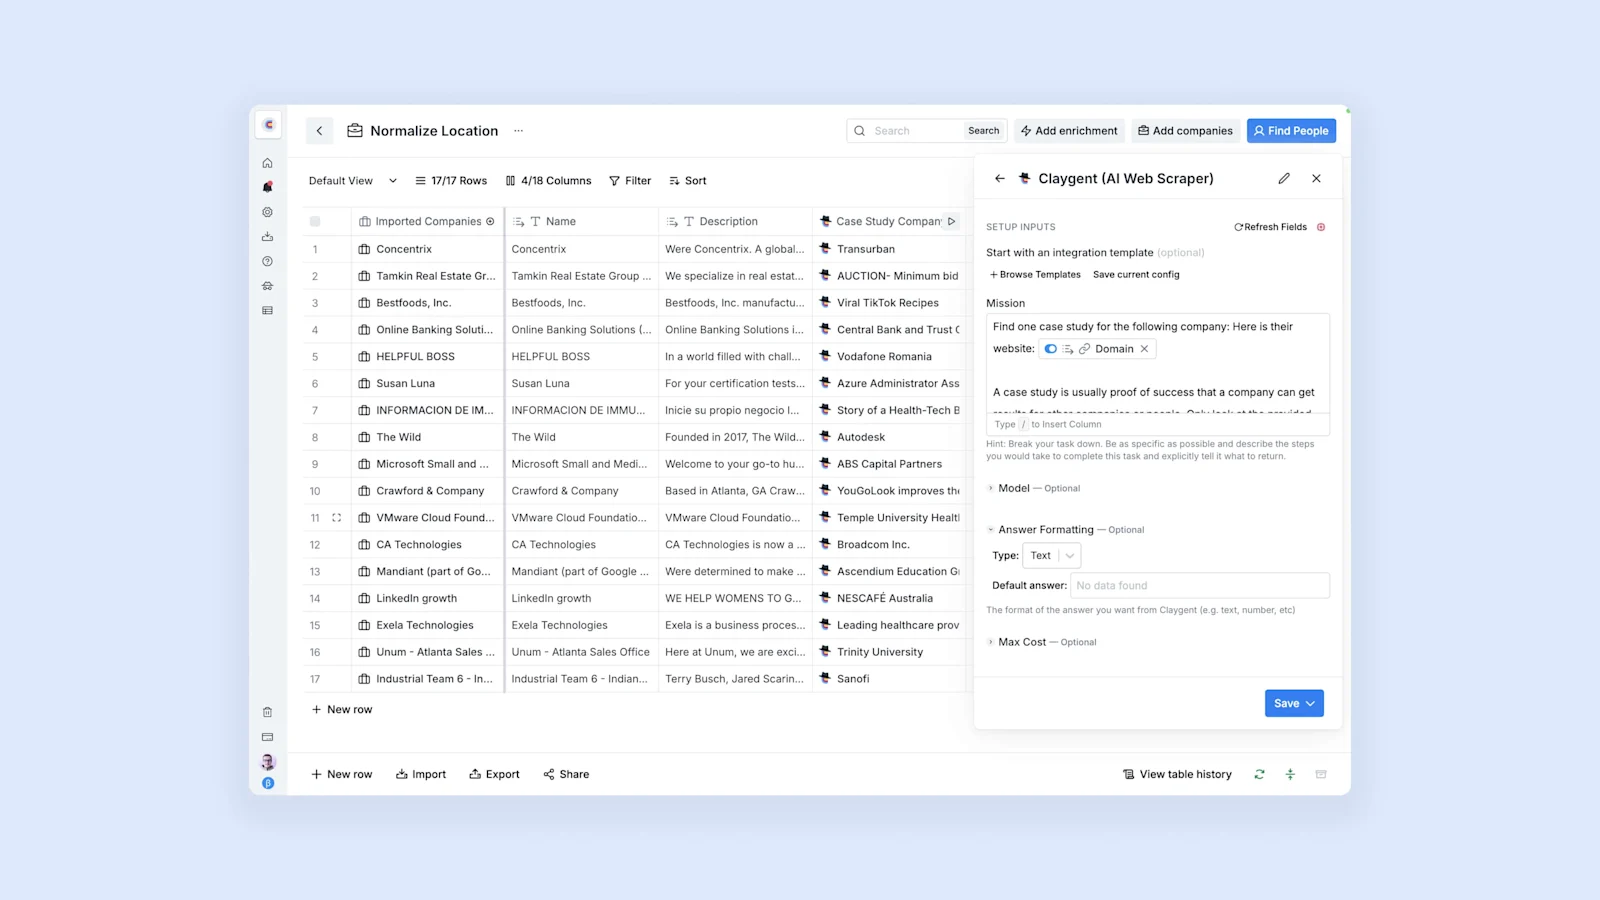Toggle the select-all checkbox in the table header

(315, 221)
